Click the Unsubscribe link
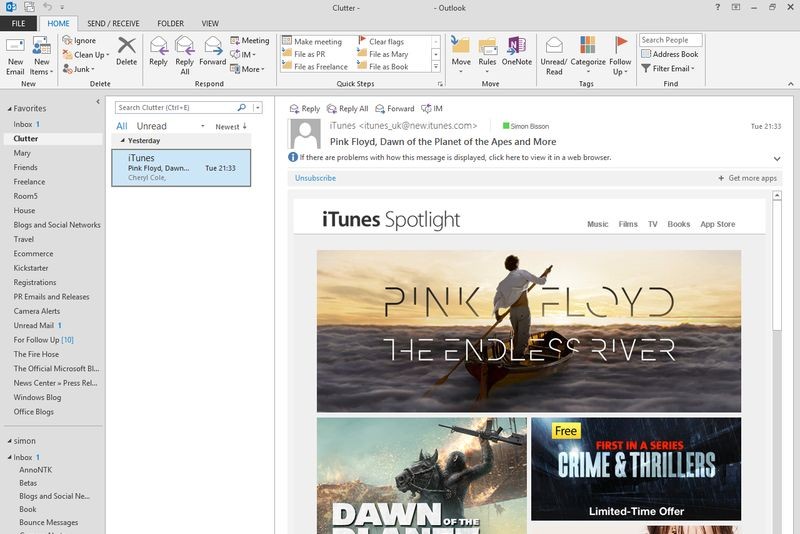Viewport: 800px width, 534px height. (315, 178)
